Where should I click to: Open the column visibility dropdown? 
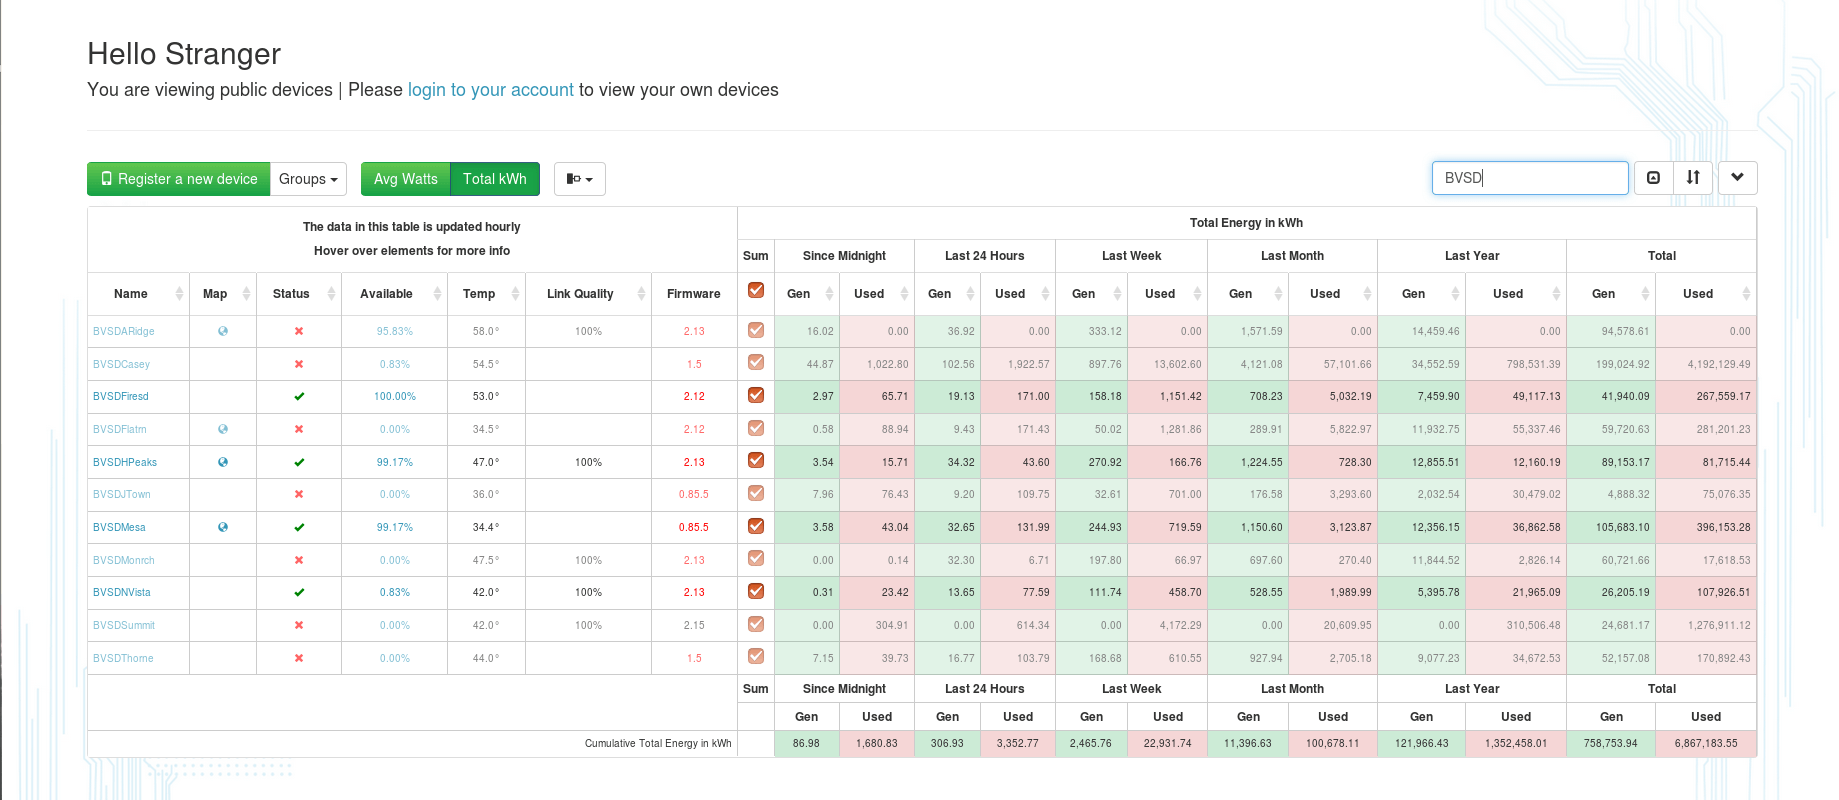pos(580,179)
